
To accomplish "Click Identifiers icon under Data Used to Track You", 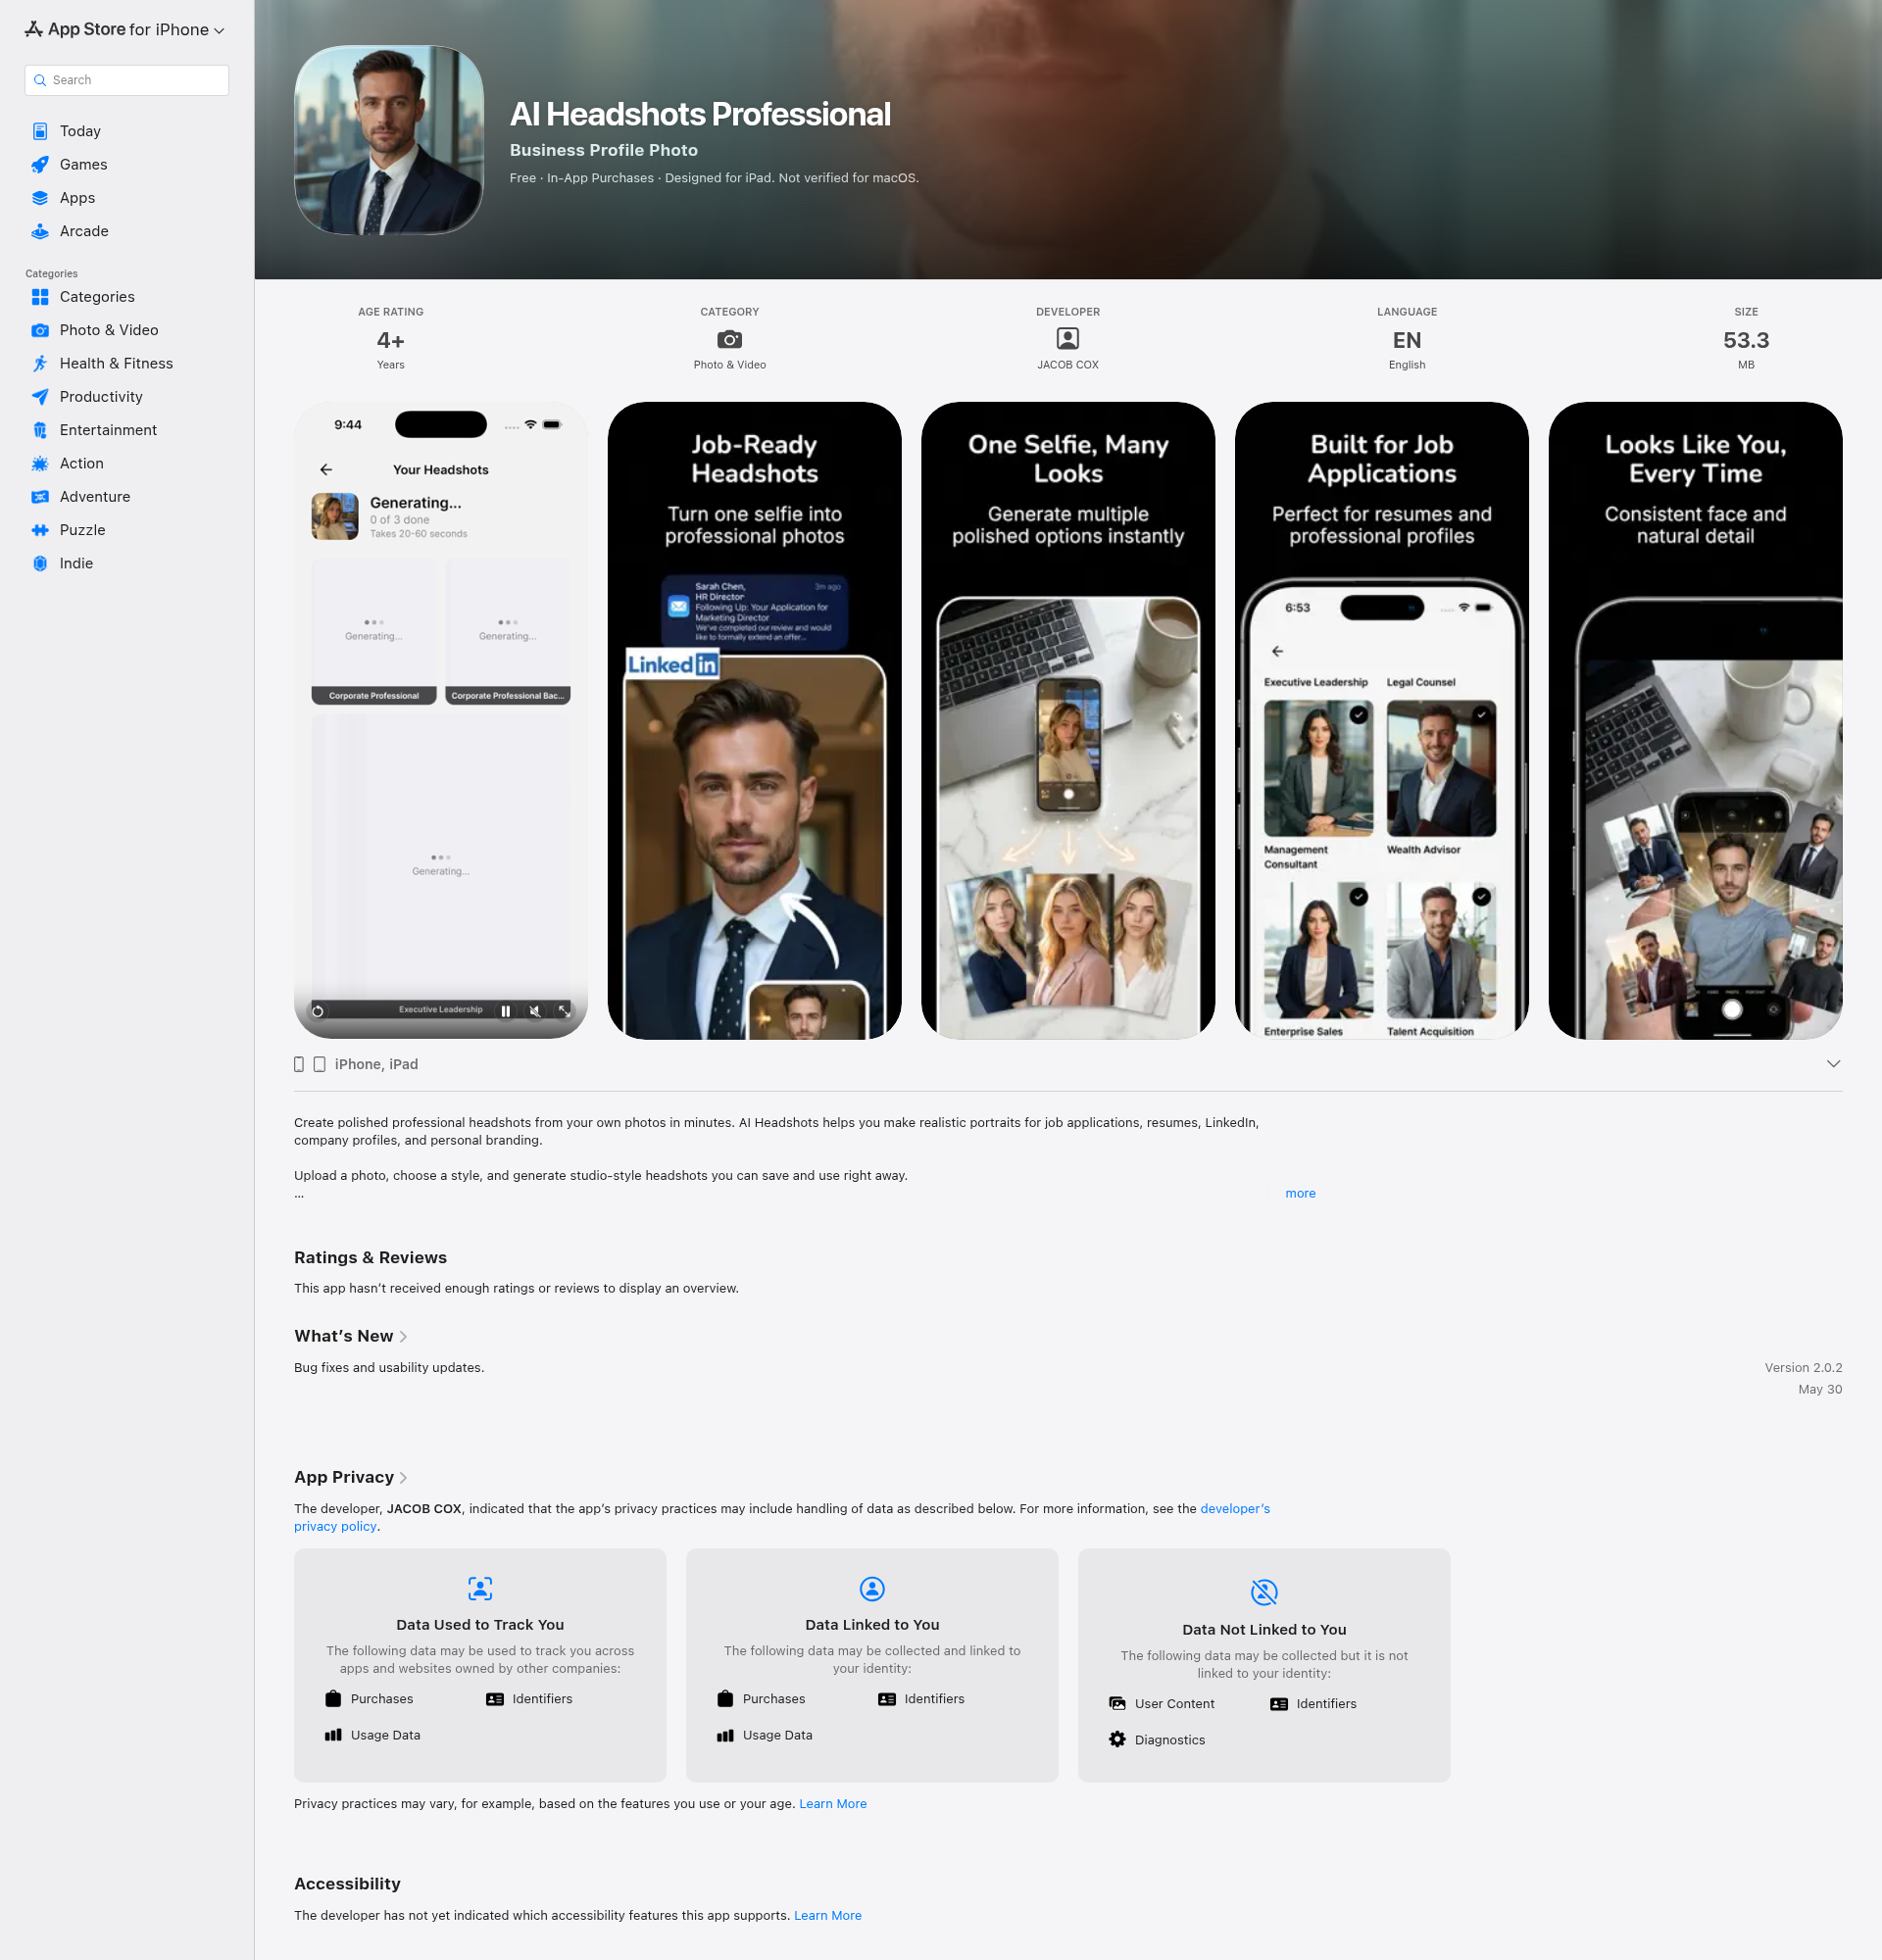I will pos(495,1699).
